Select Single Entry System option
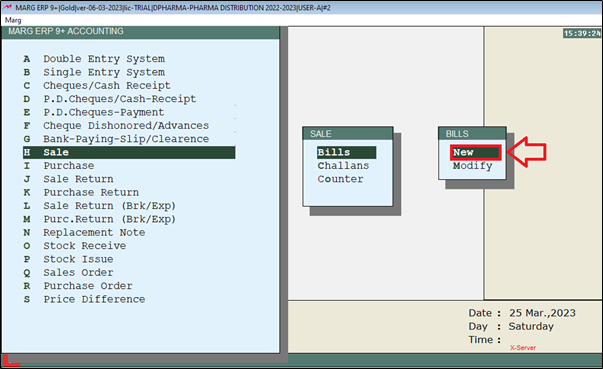Image resolution: width=603 pixels, height=369 pixels. [x=104, y=72]
